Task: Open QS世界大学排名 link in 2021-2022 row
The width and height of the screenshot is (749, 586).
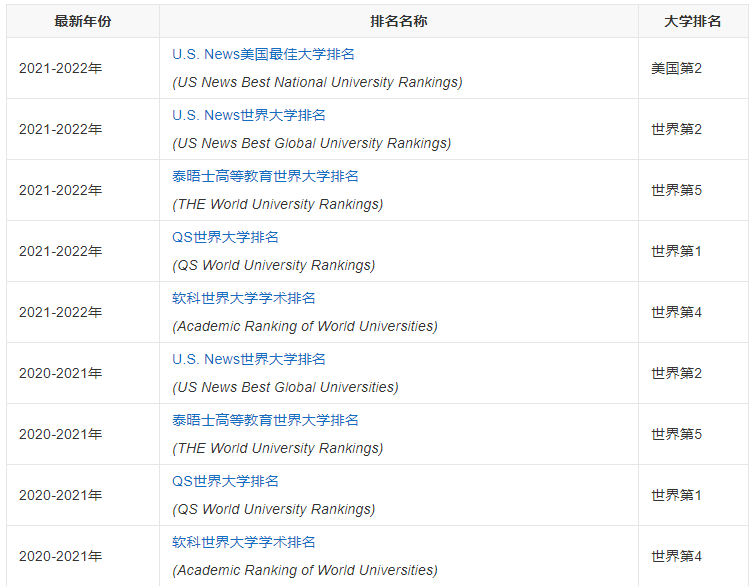Action: 225,237
